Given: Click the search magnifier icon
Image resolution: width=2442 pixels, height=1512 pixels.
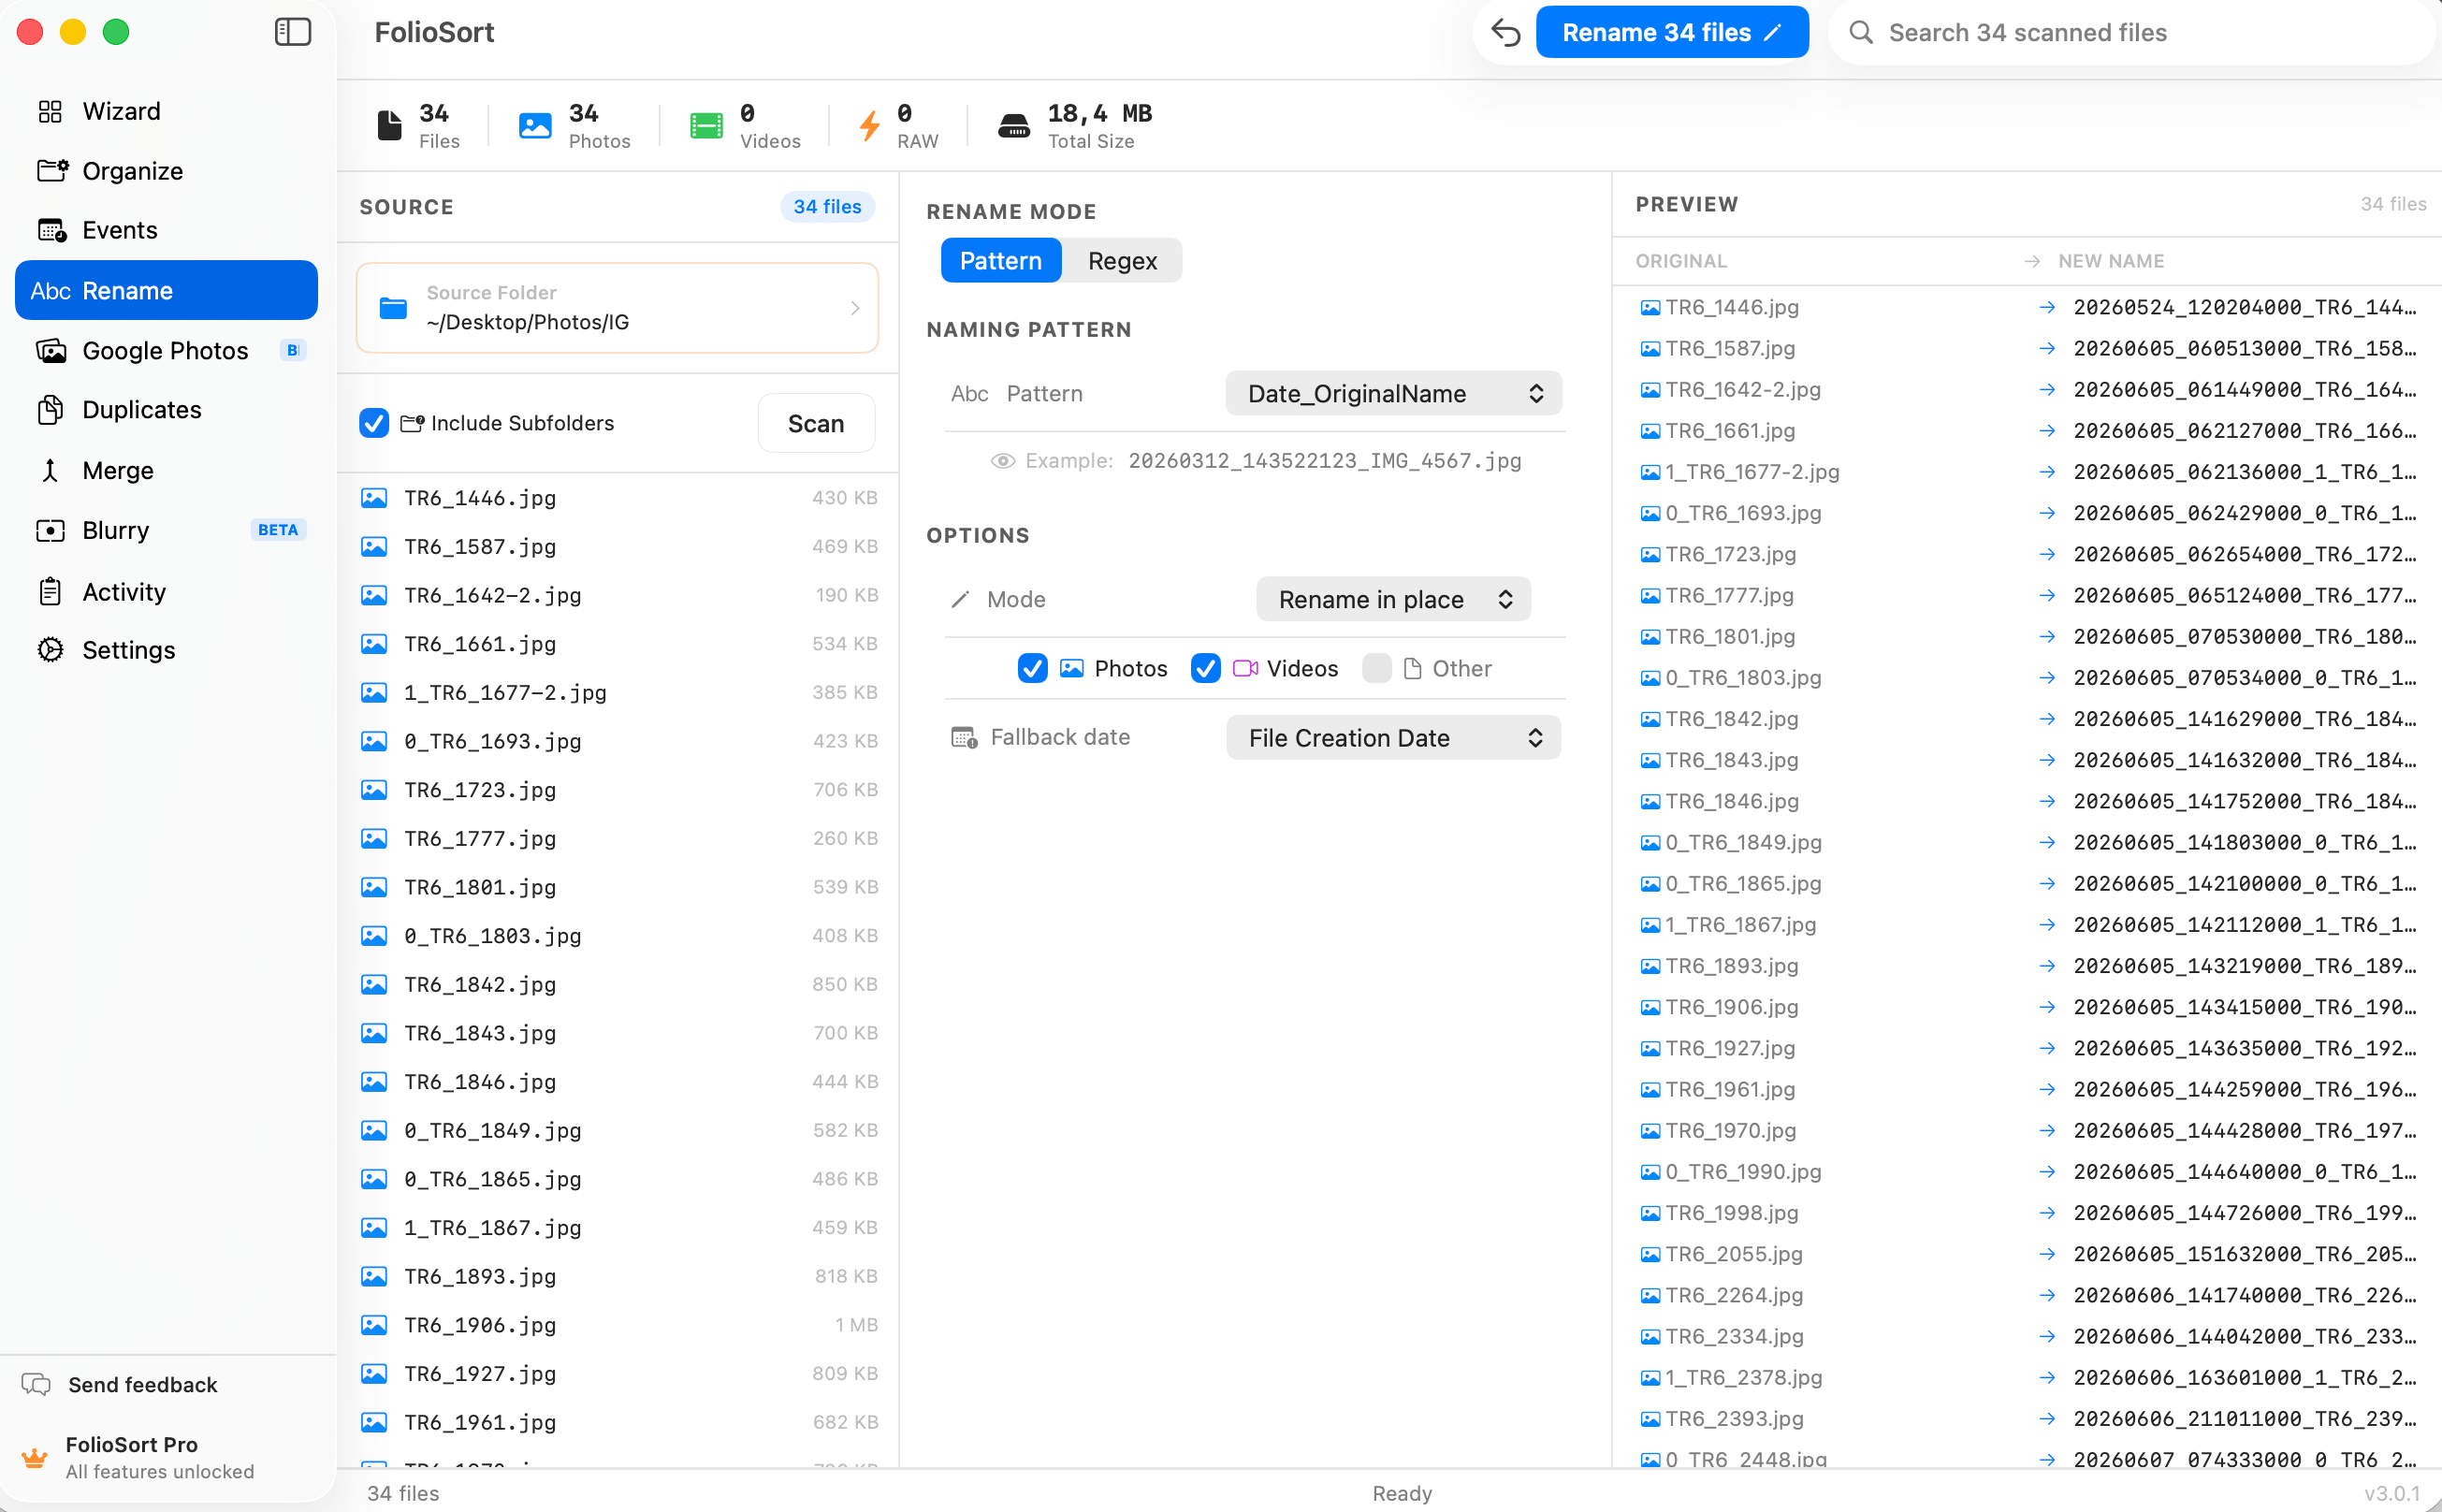Looking at the screenshot, I should coord(1860,32).
